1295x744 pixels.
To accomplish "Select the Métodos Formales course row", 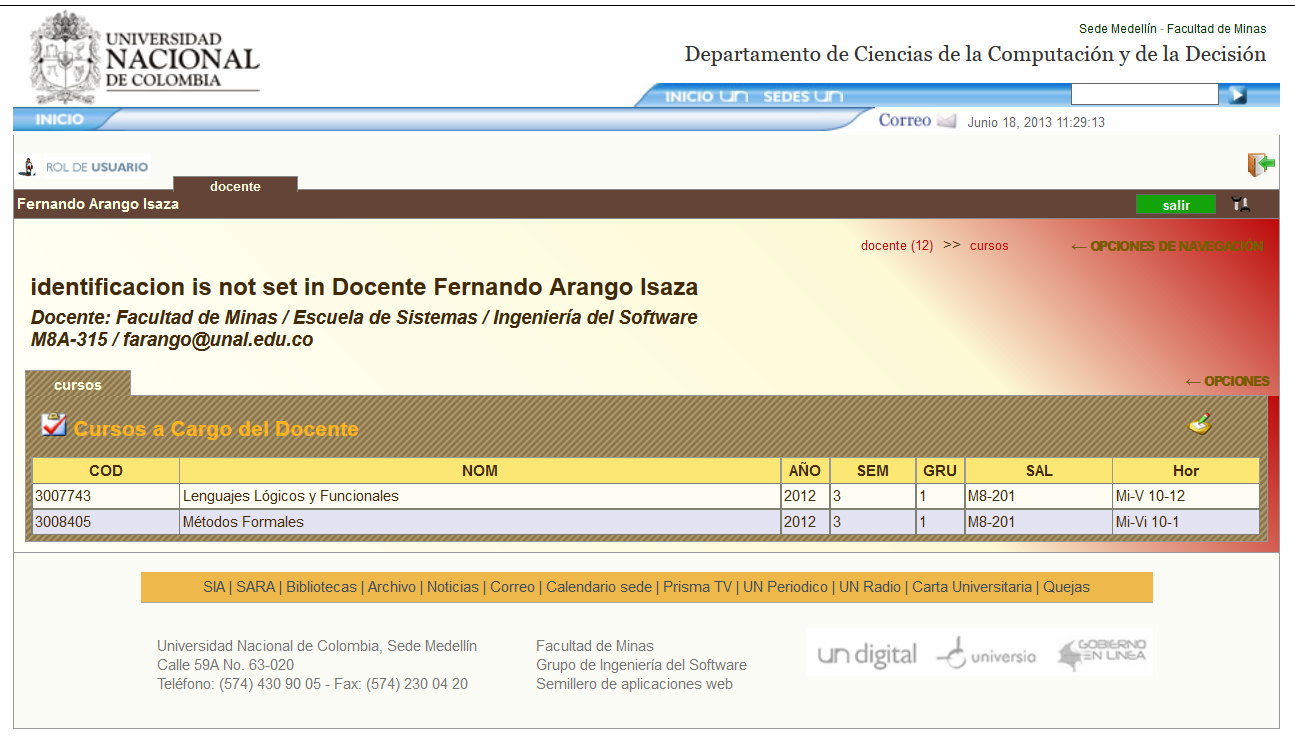I will coord(243,522).
